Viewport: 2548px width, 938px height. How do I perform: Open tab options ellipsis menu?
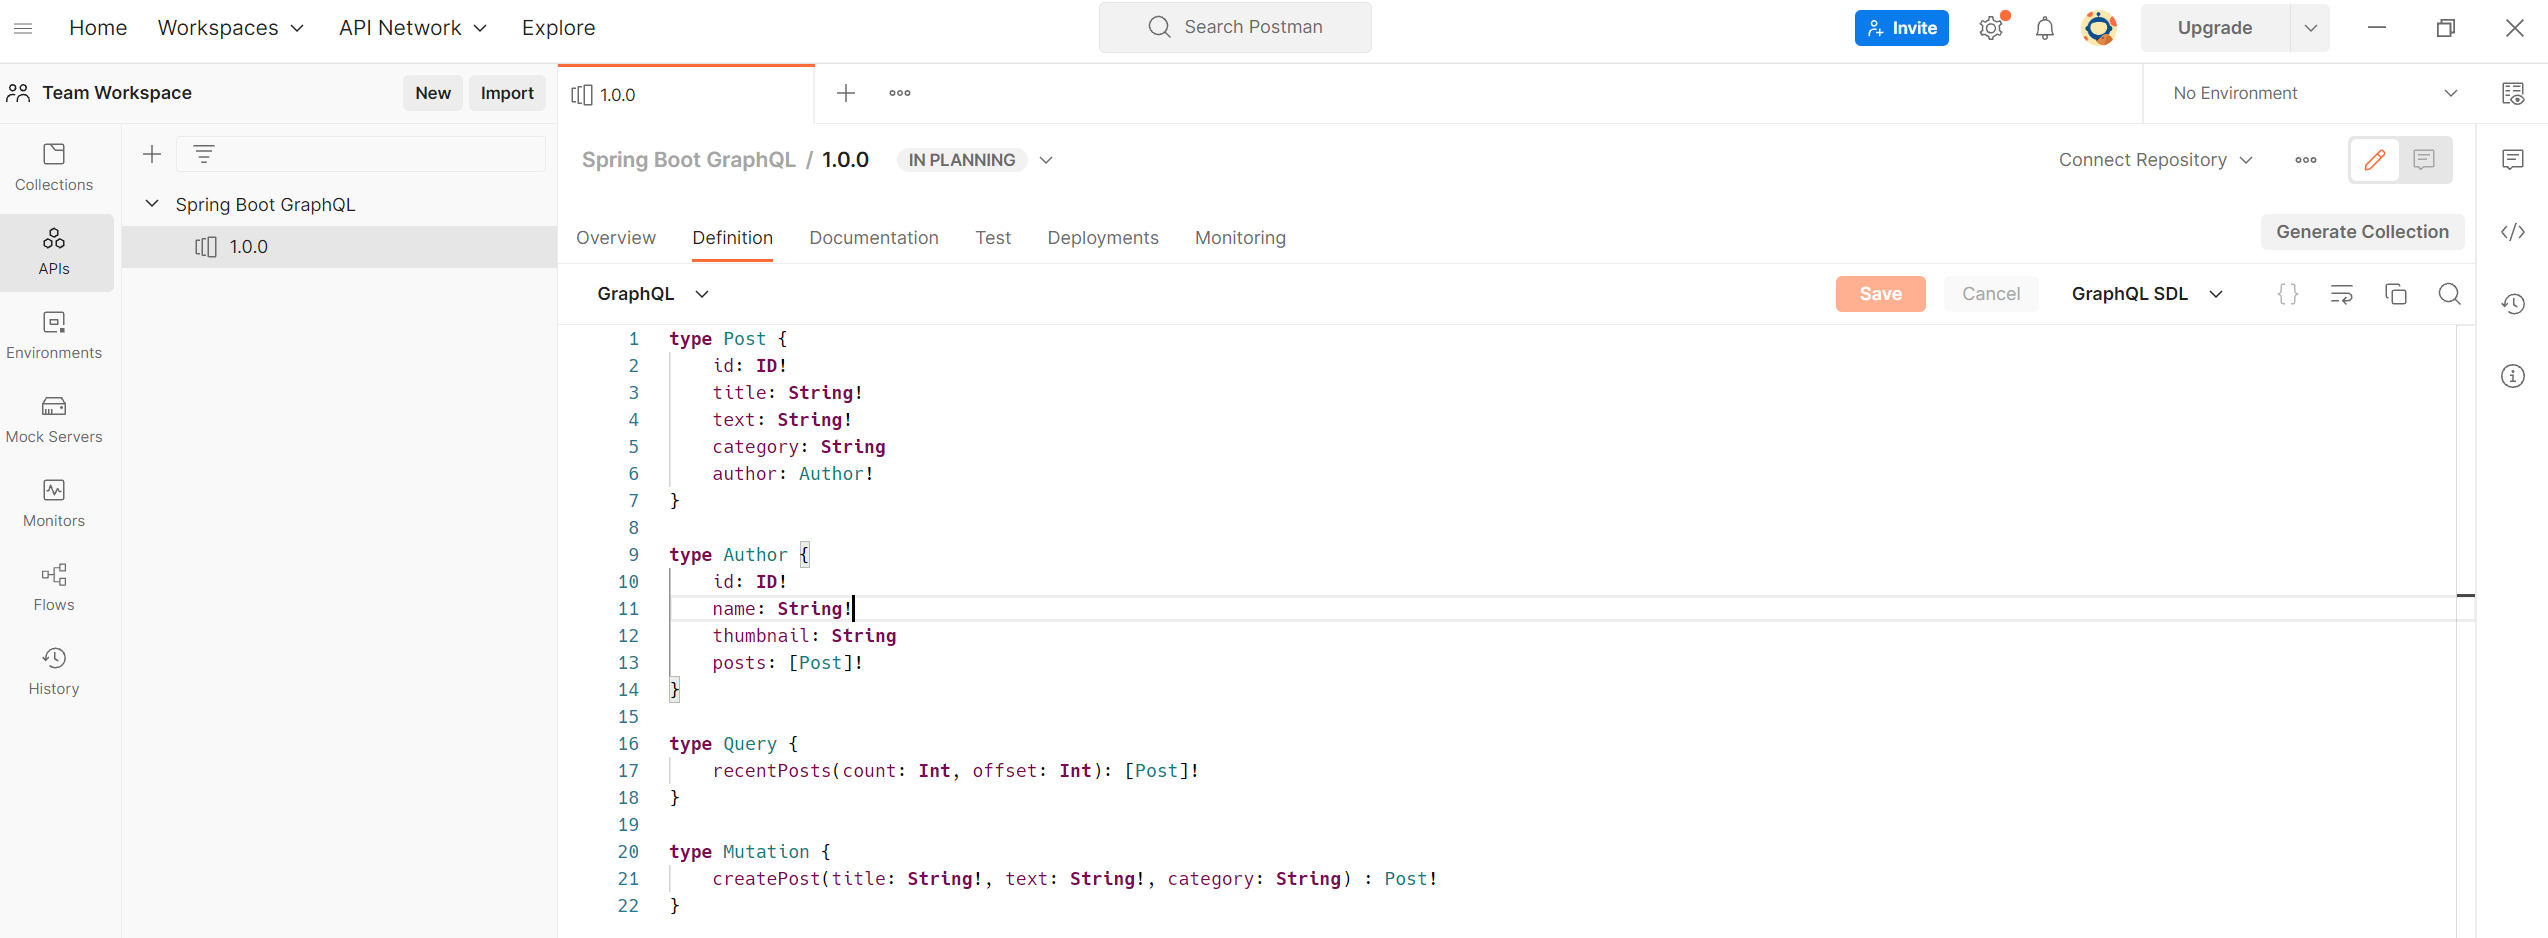point(900,93)
